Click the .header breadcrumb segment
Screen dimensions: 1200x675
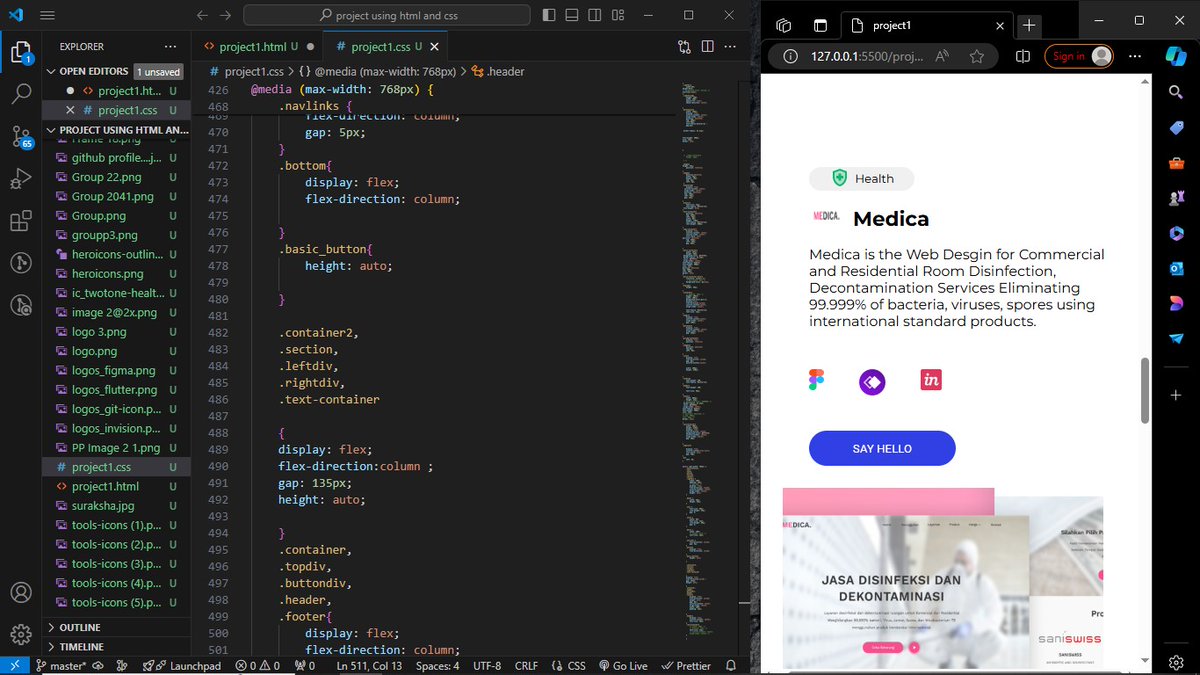tap(499, 71)
